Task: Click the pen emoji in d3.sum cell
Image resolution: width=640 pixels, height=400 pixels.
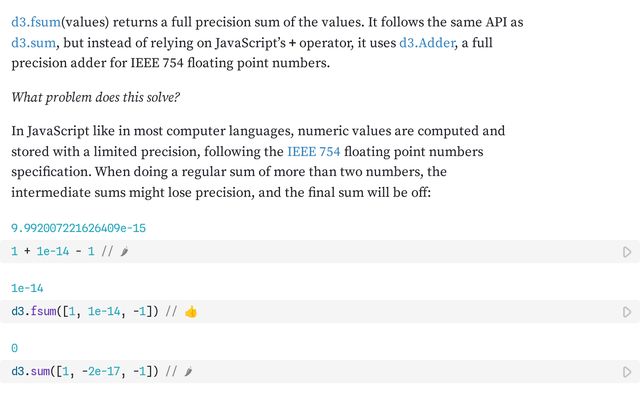Action: click(188, 372)
